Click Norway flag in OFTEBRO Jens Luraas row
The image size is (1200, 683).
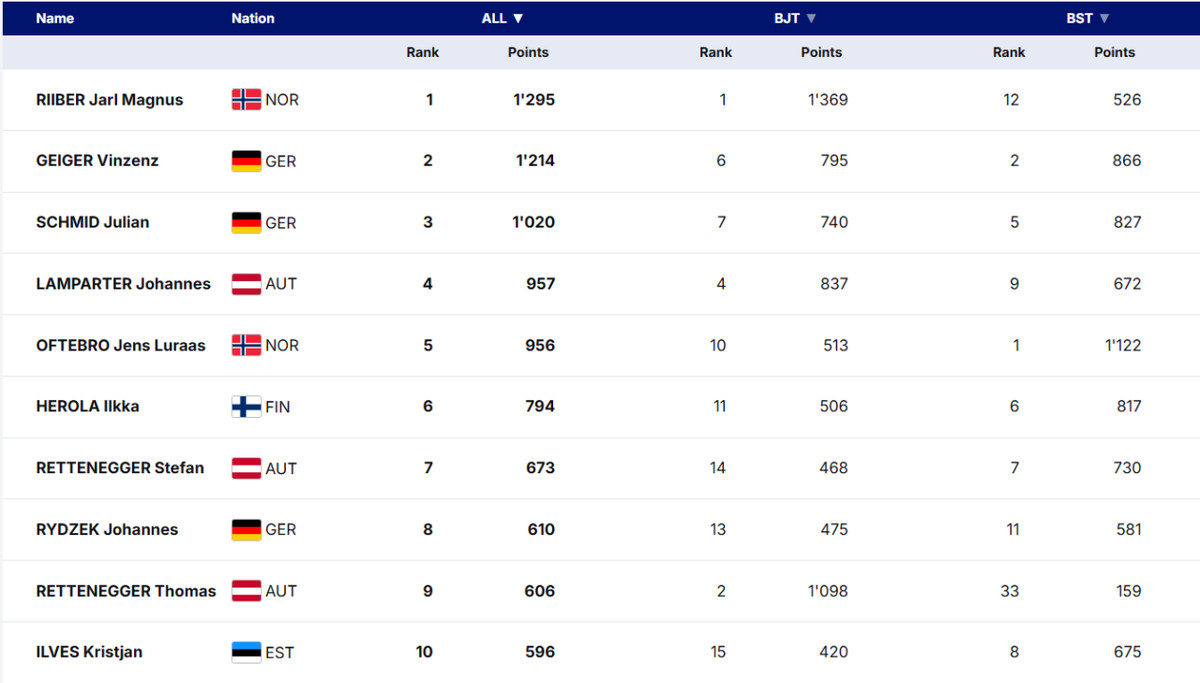coord(246,346)
